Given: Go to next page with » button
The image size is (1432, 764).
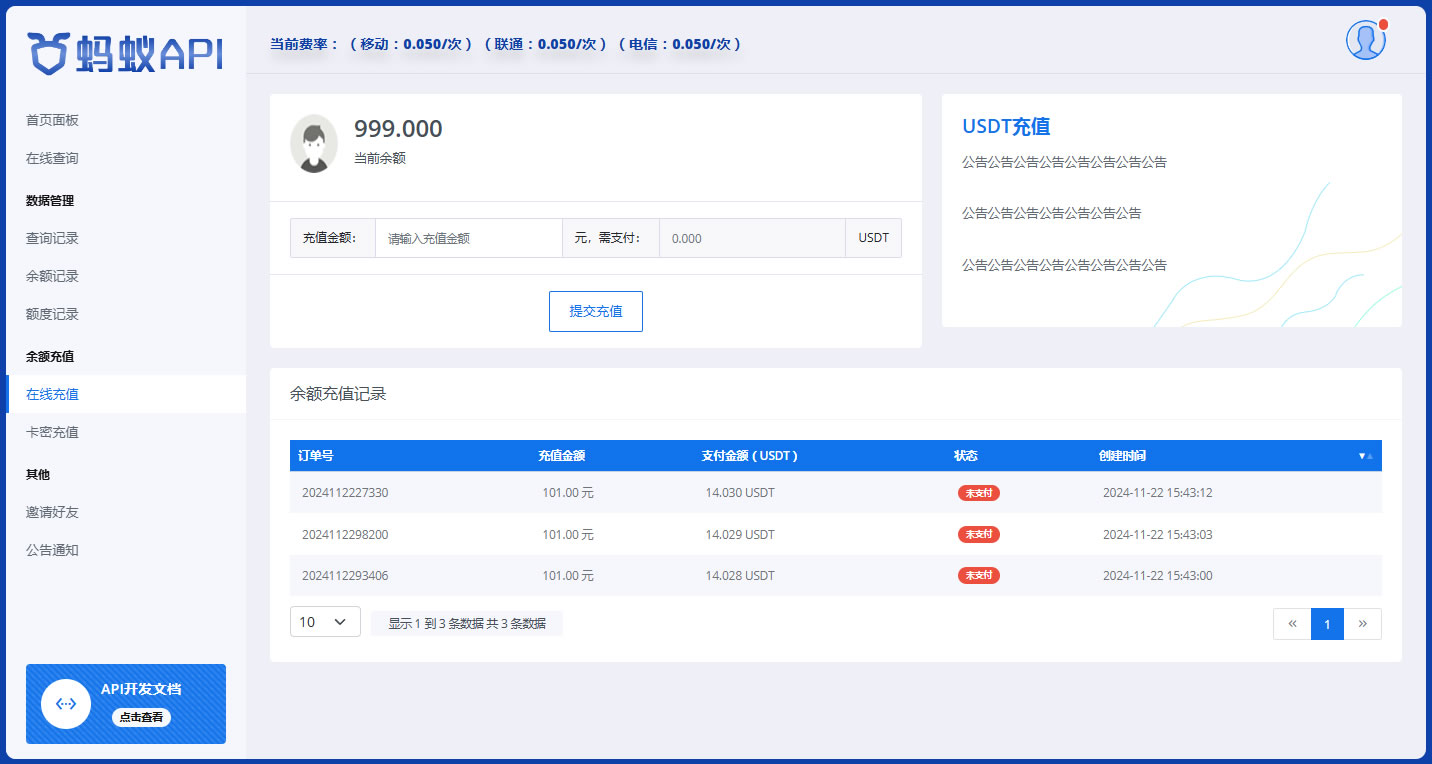Looking at the screenshot, I should (1362, 624).
